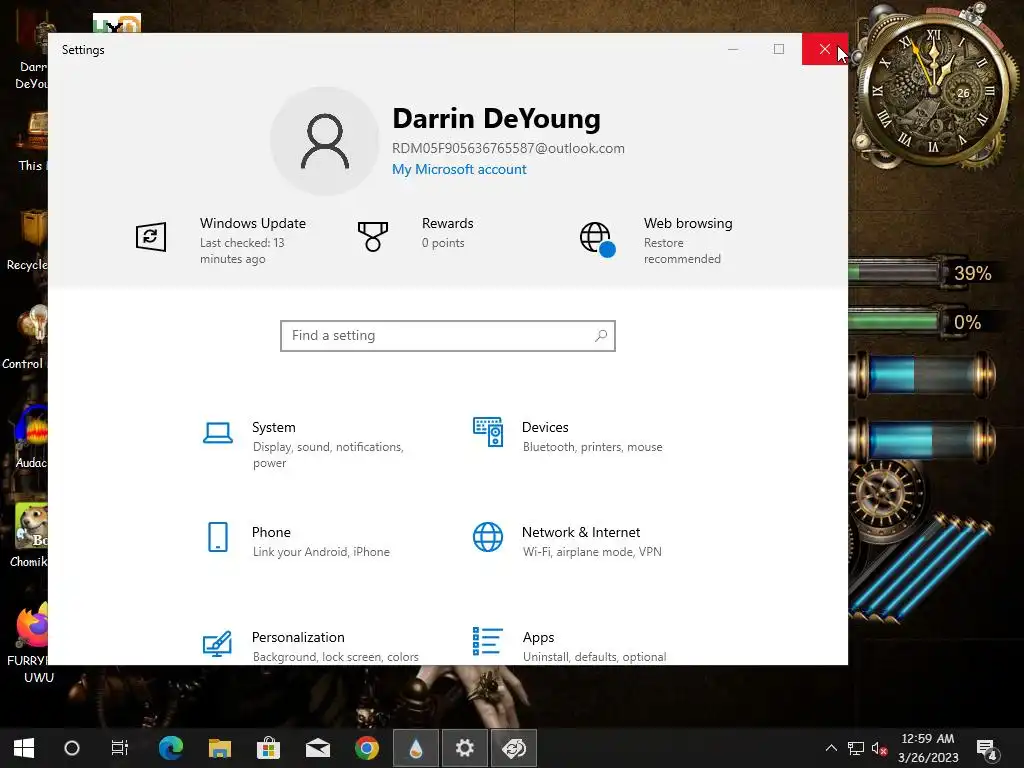The width and height of the screenshot is (1024, 768).
Task: Click the Windows Update refresh icon
Action: click(151, 236)
